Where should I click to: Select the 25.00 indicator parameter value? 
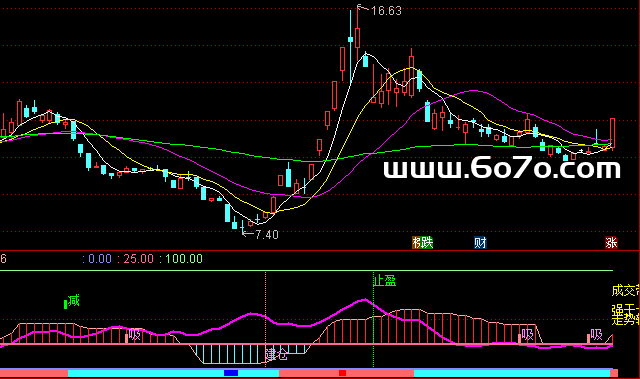coord(138,259)
